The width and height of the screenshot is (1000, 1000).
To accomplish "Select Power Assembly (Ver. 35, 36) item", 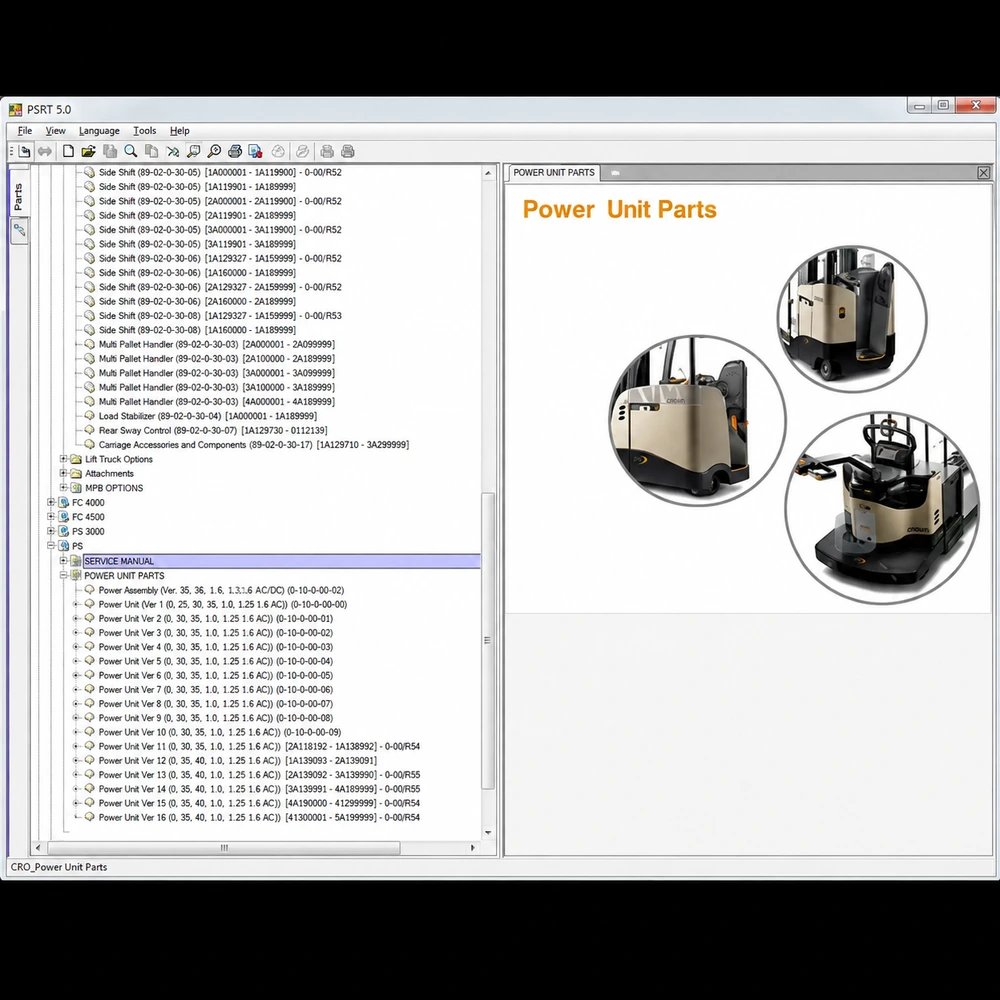I will (x=221, y=591).
